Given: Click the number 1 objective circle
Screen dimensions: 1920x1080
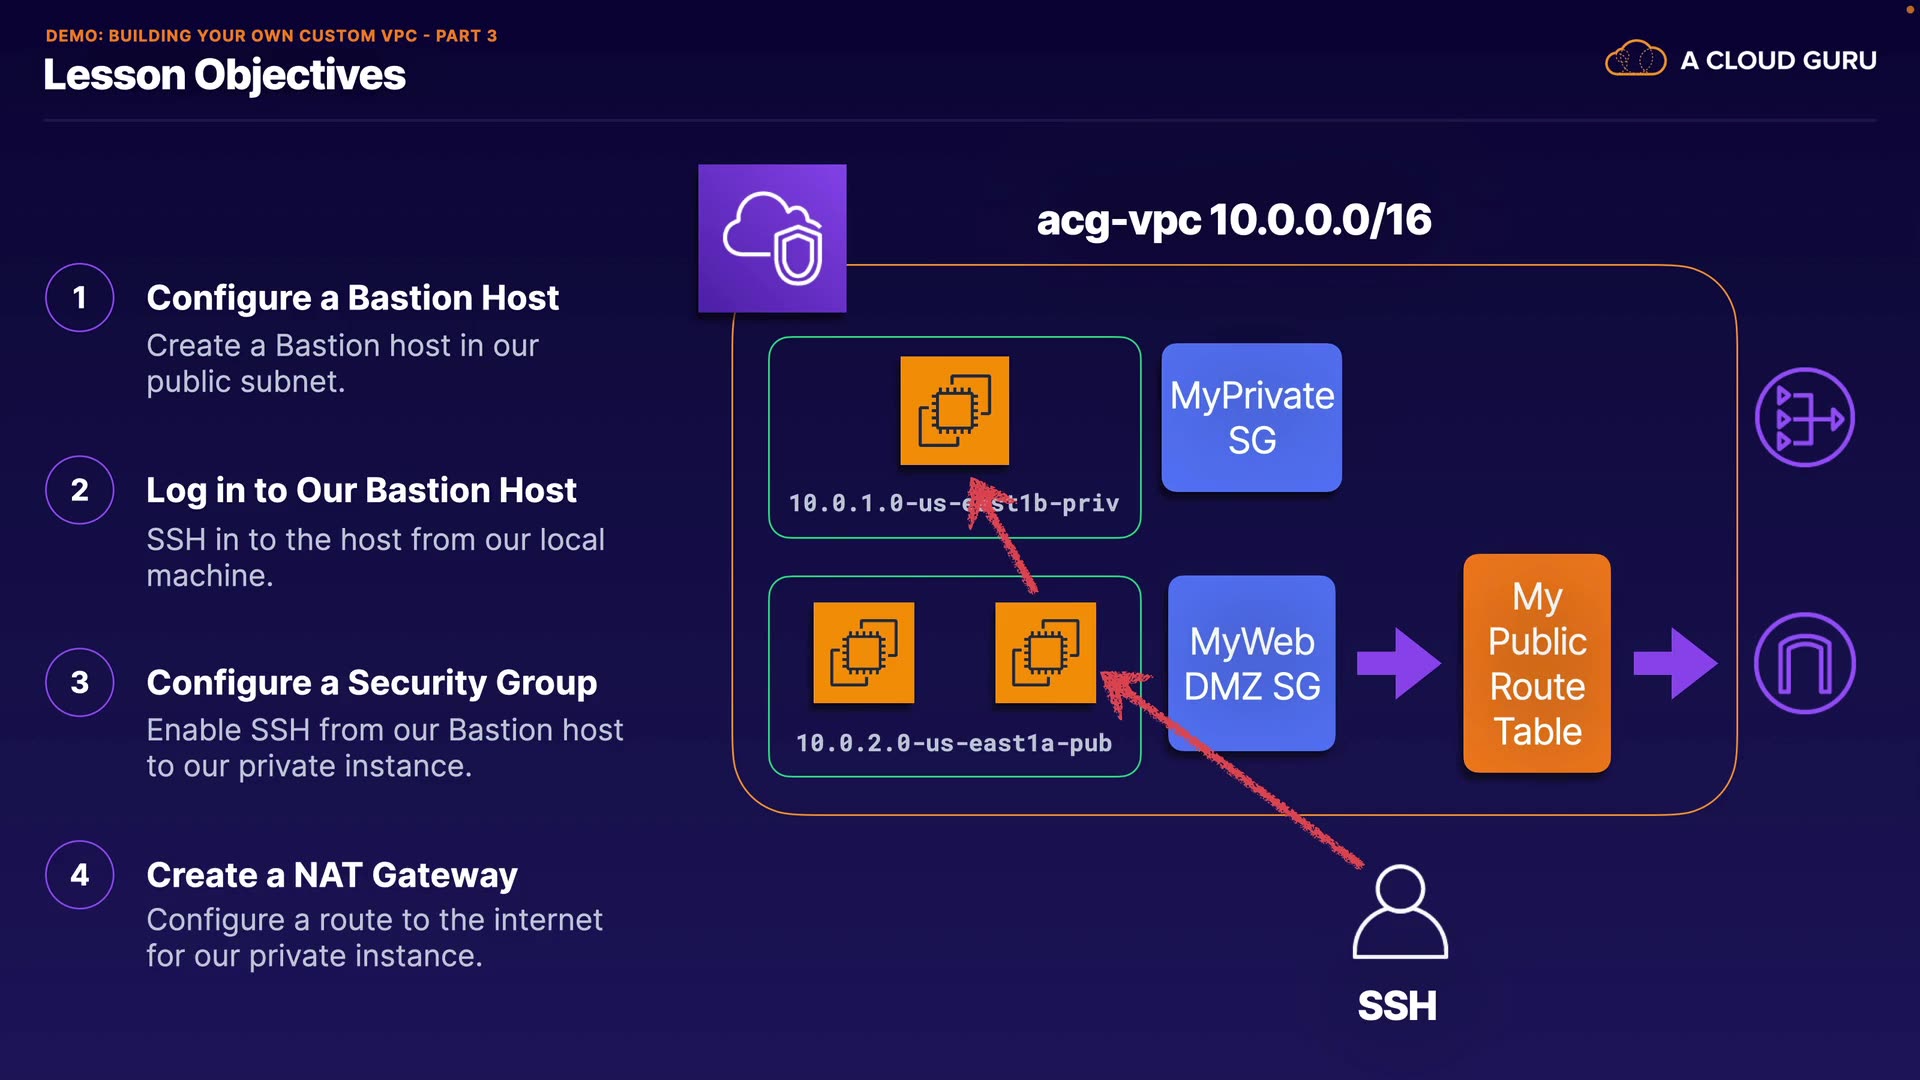Looking at the screenshot, I should [x=80, y=297].
